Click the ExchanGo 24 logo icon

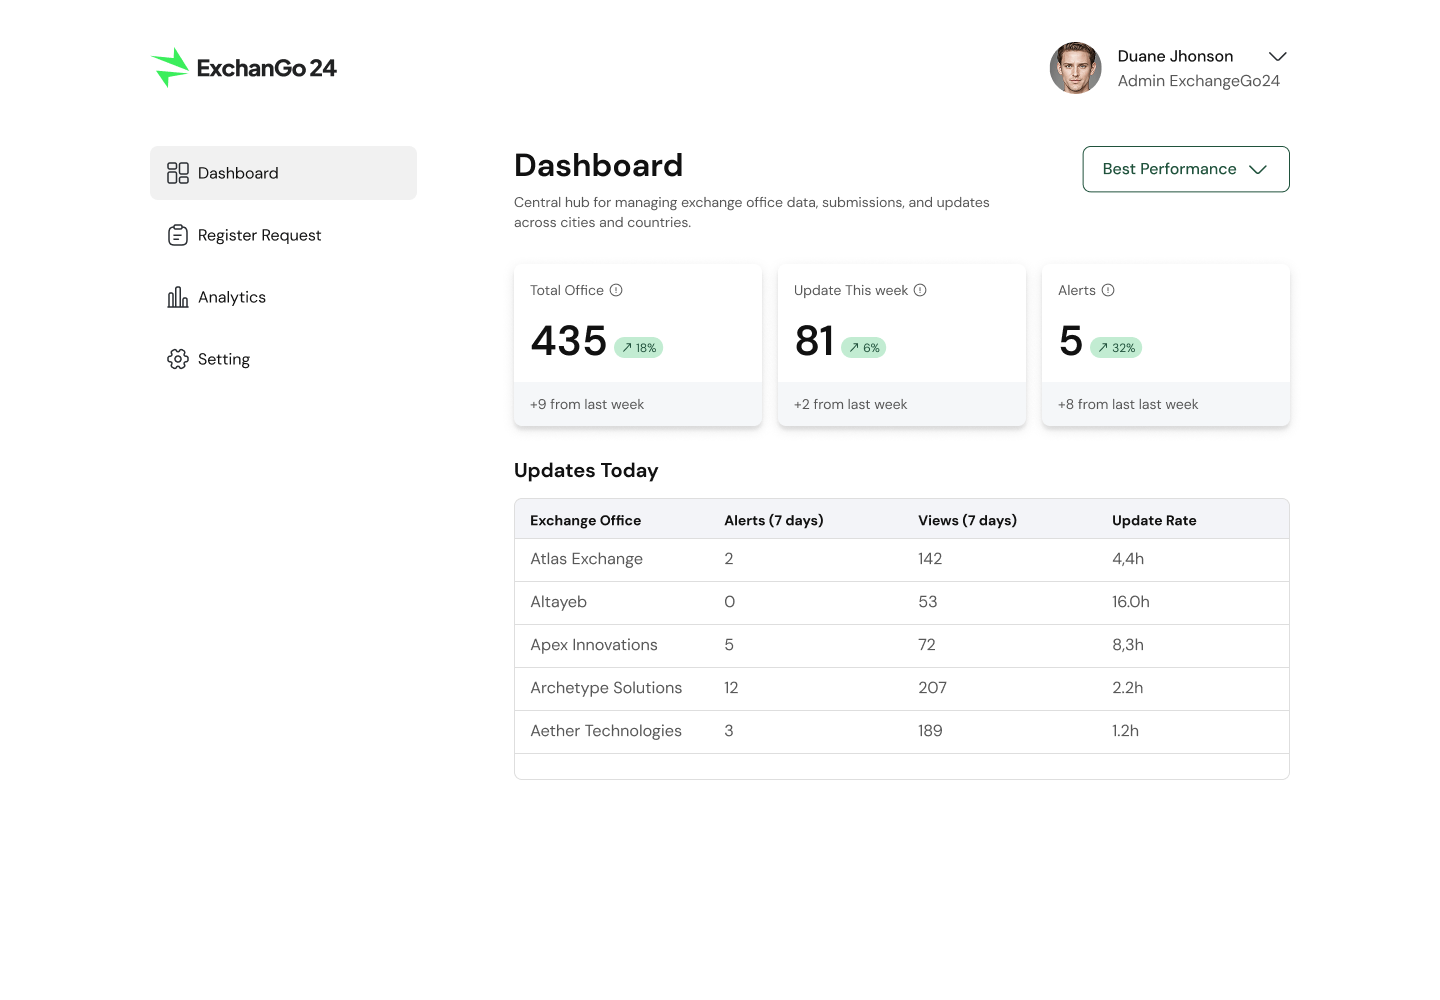[x=170, y=68]
